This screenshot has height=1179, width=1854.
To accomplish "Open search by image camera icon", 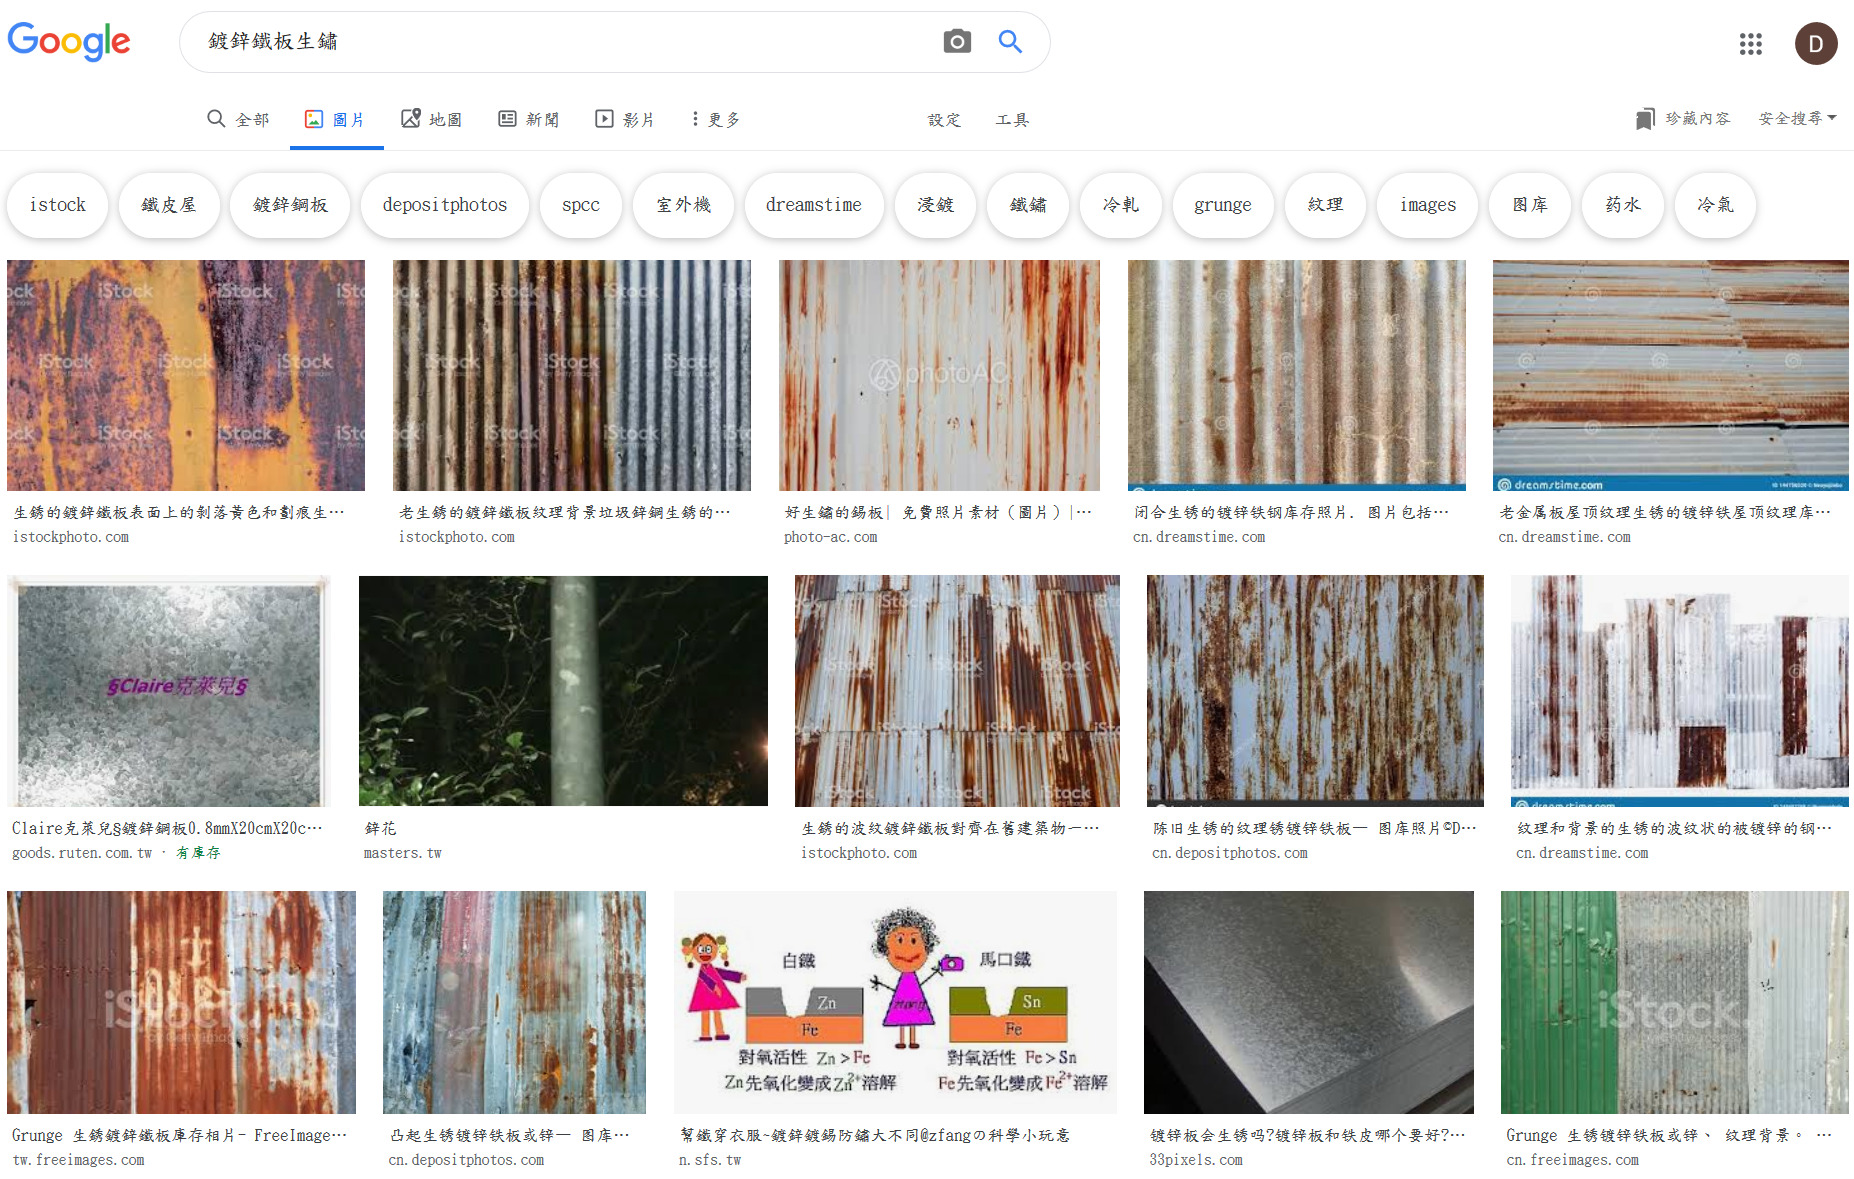I will 957,41.
